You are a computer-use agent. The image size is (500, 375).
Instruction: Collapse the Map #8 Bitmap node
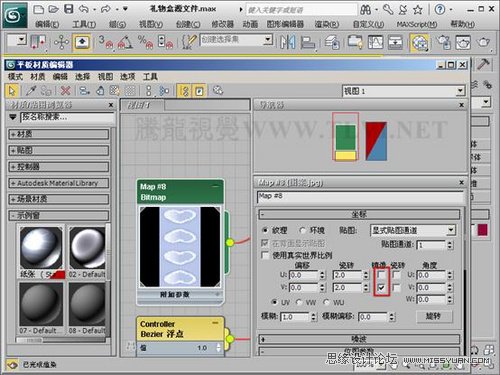coord(216,186)
